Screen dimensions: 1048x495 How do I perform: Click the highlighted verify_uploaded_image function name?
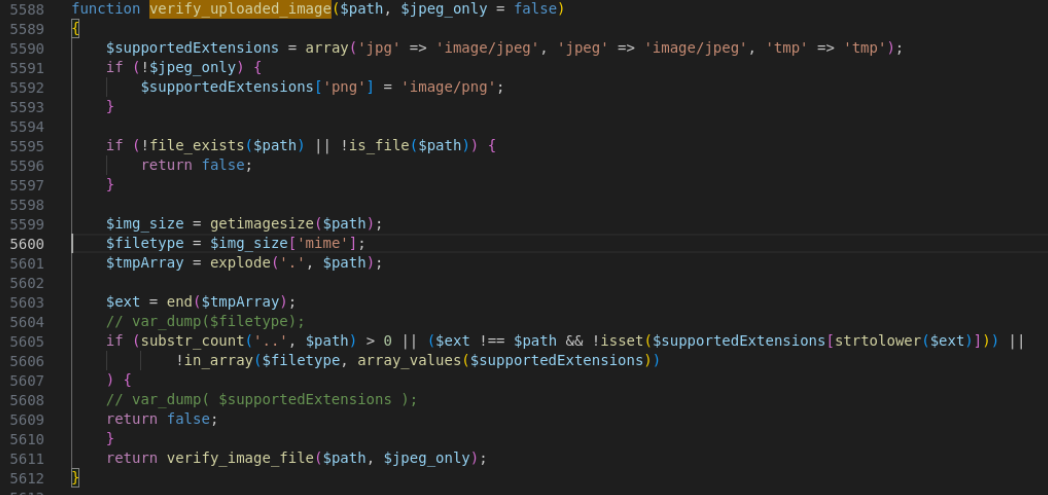point(240,9)
